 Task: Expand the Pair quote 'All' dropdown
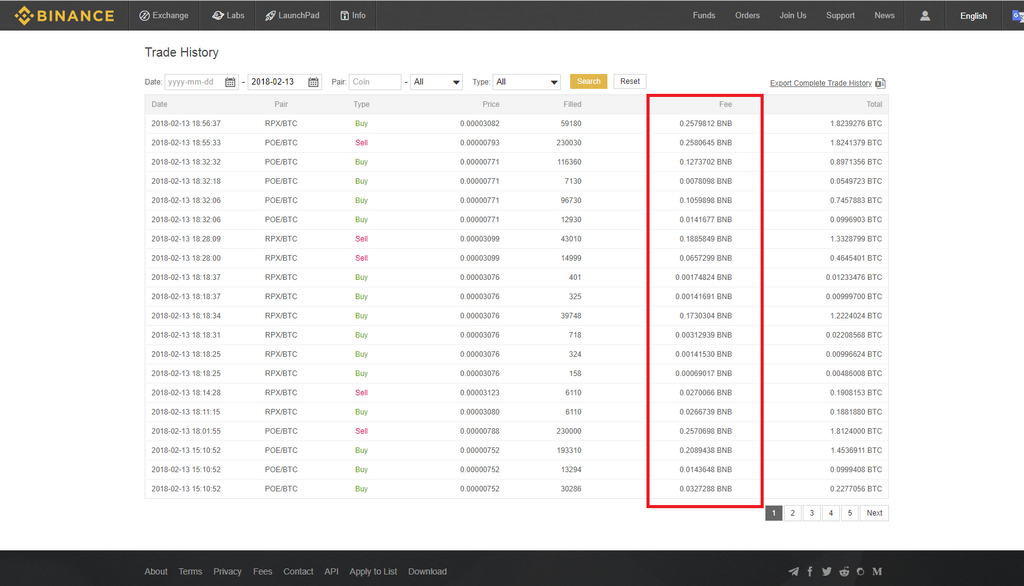[436, 82]
